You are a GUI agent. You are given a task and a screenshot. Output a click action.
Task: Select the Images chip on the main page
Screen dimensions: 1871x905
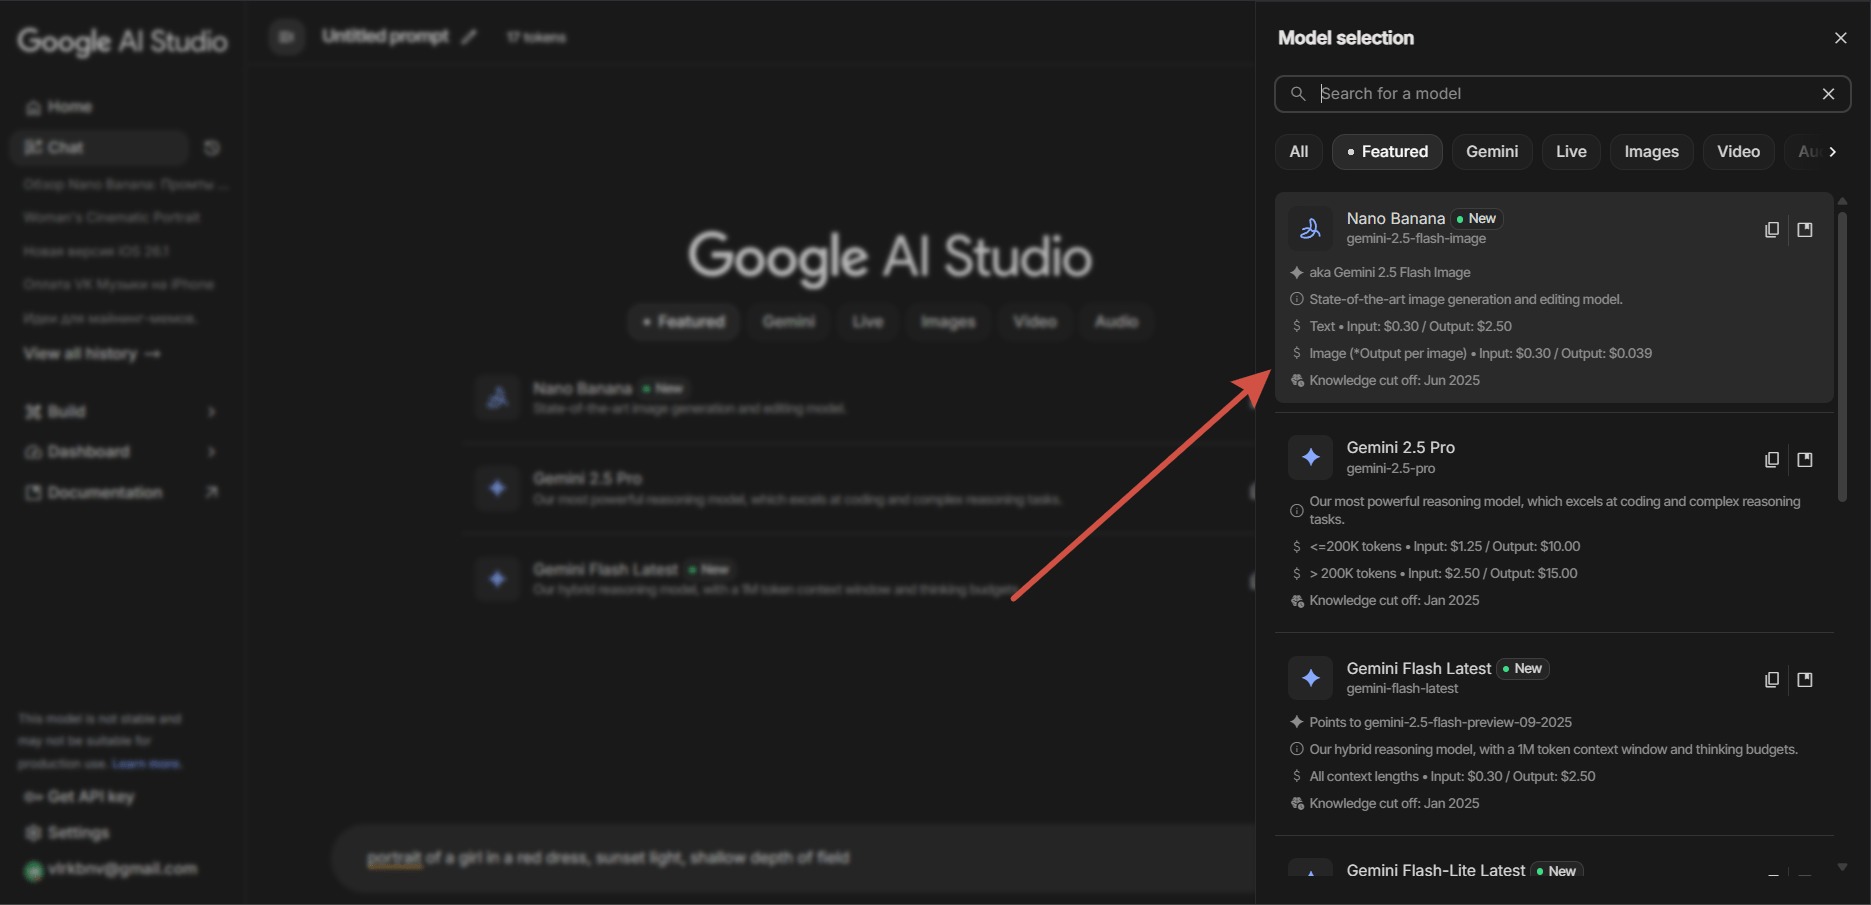point(948,322)
